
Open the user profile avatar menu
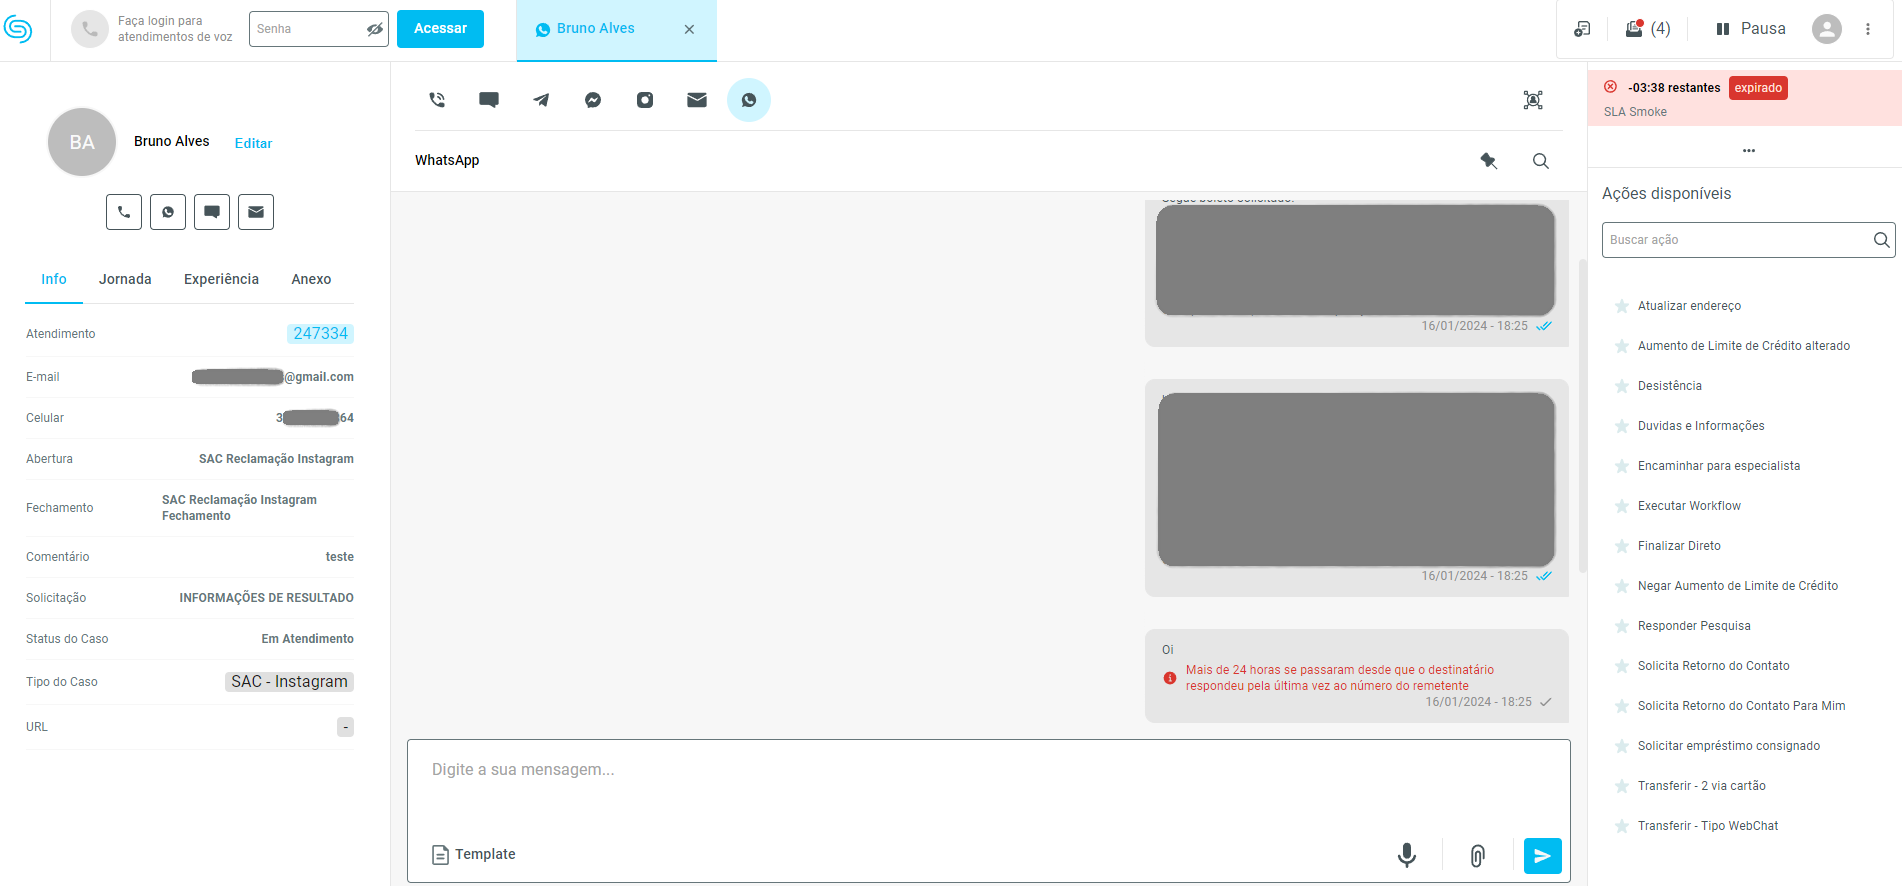1826,29
